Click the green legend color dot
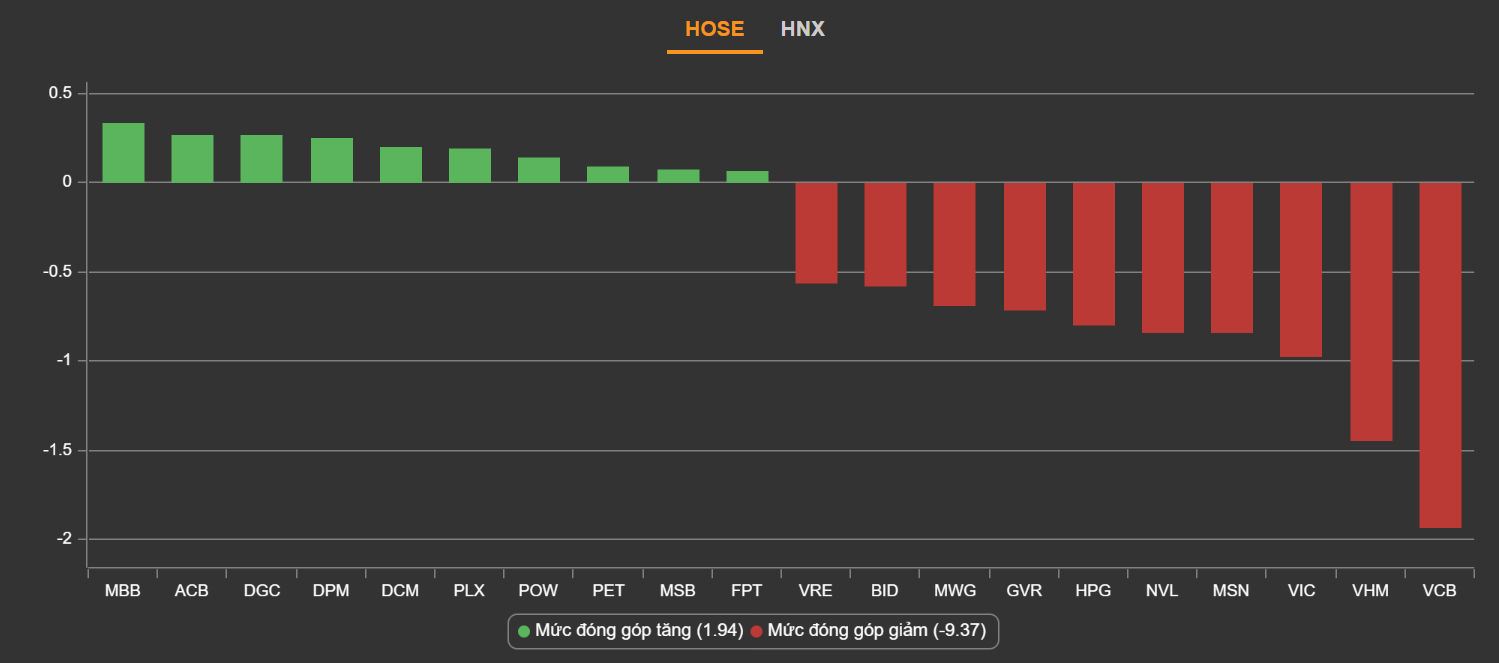This screenshot has width=1499, height=663. (x=524, y=631)
